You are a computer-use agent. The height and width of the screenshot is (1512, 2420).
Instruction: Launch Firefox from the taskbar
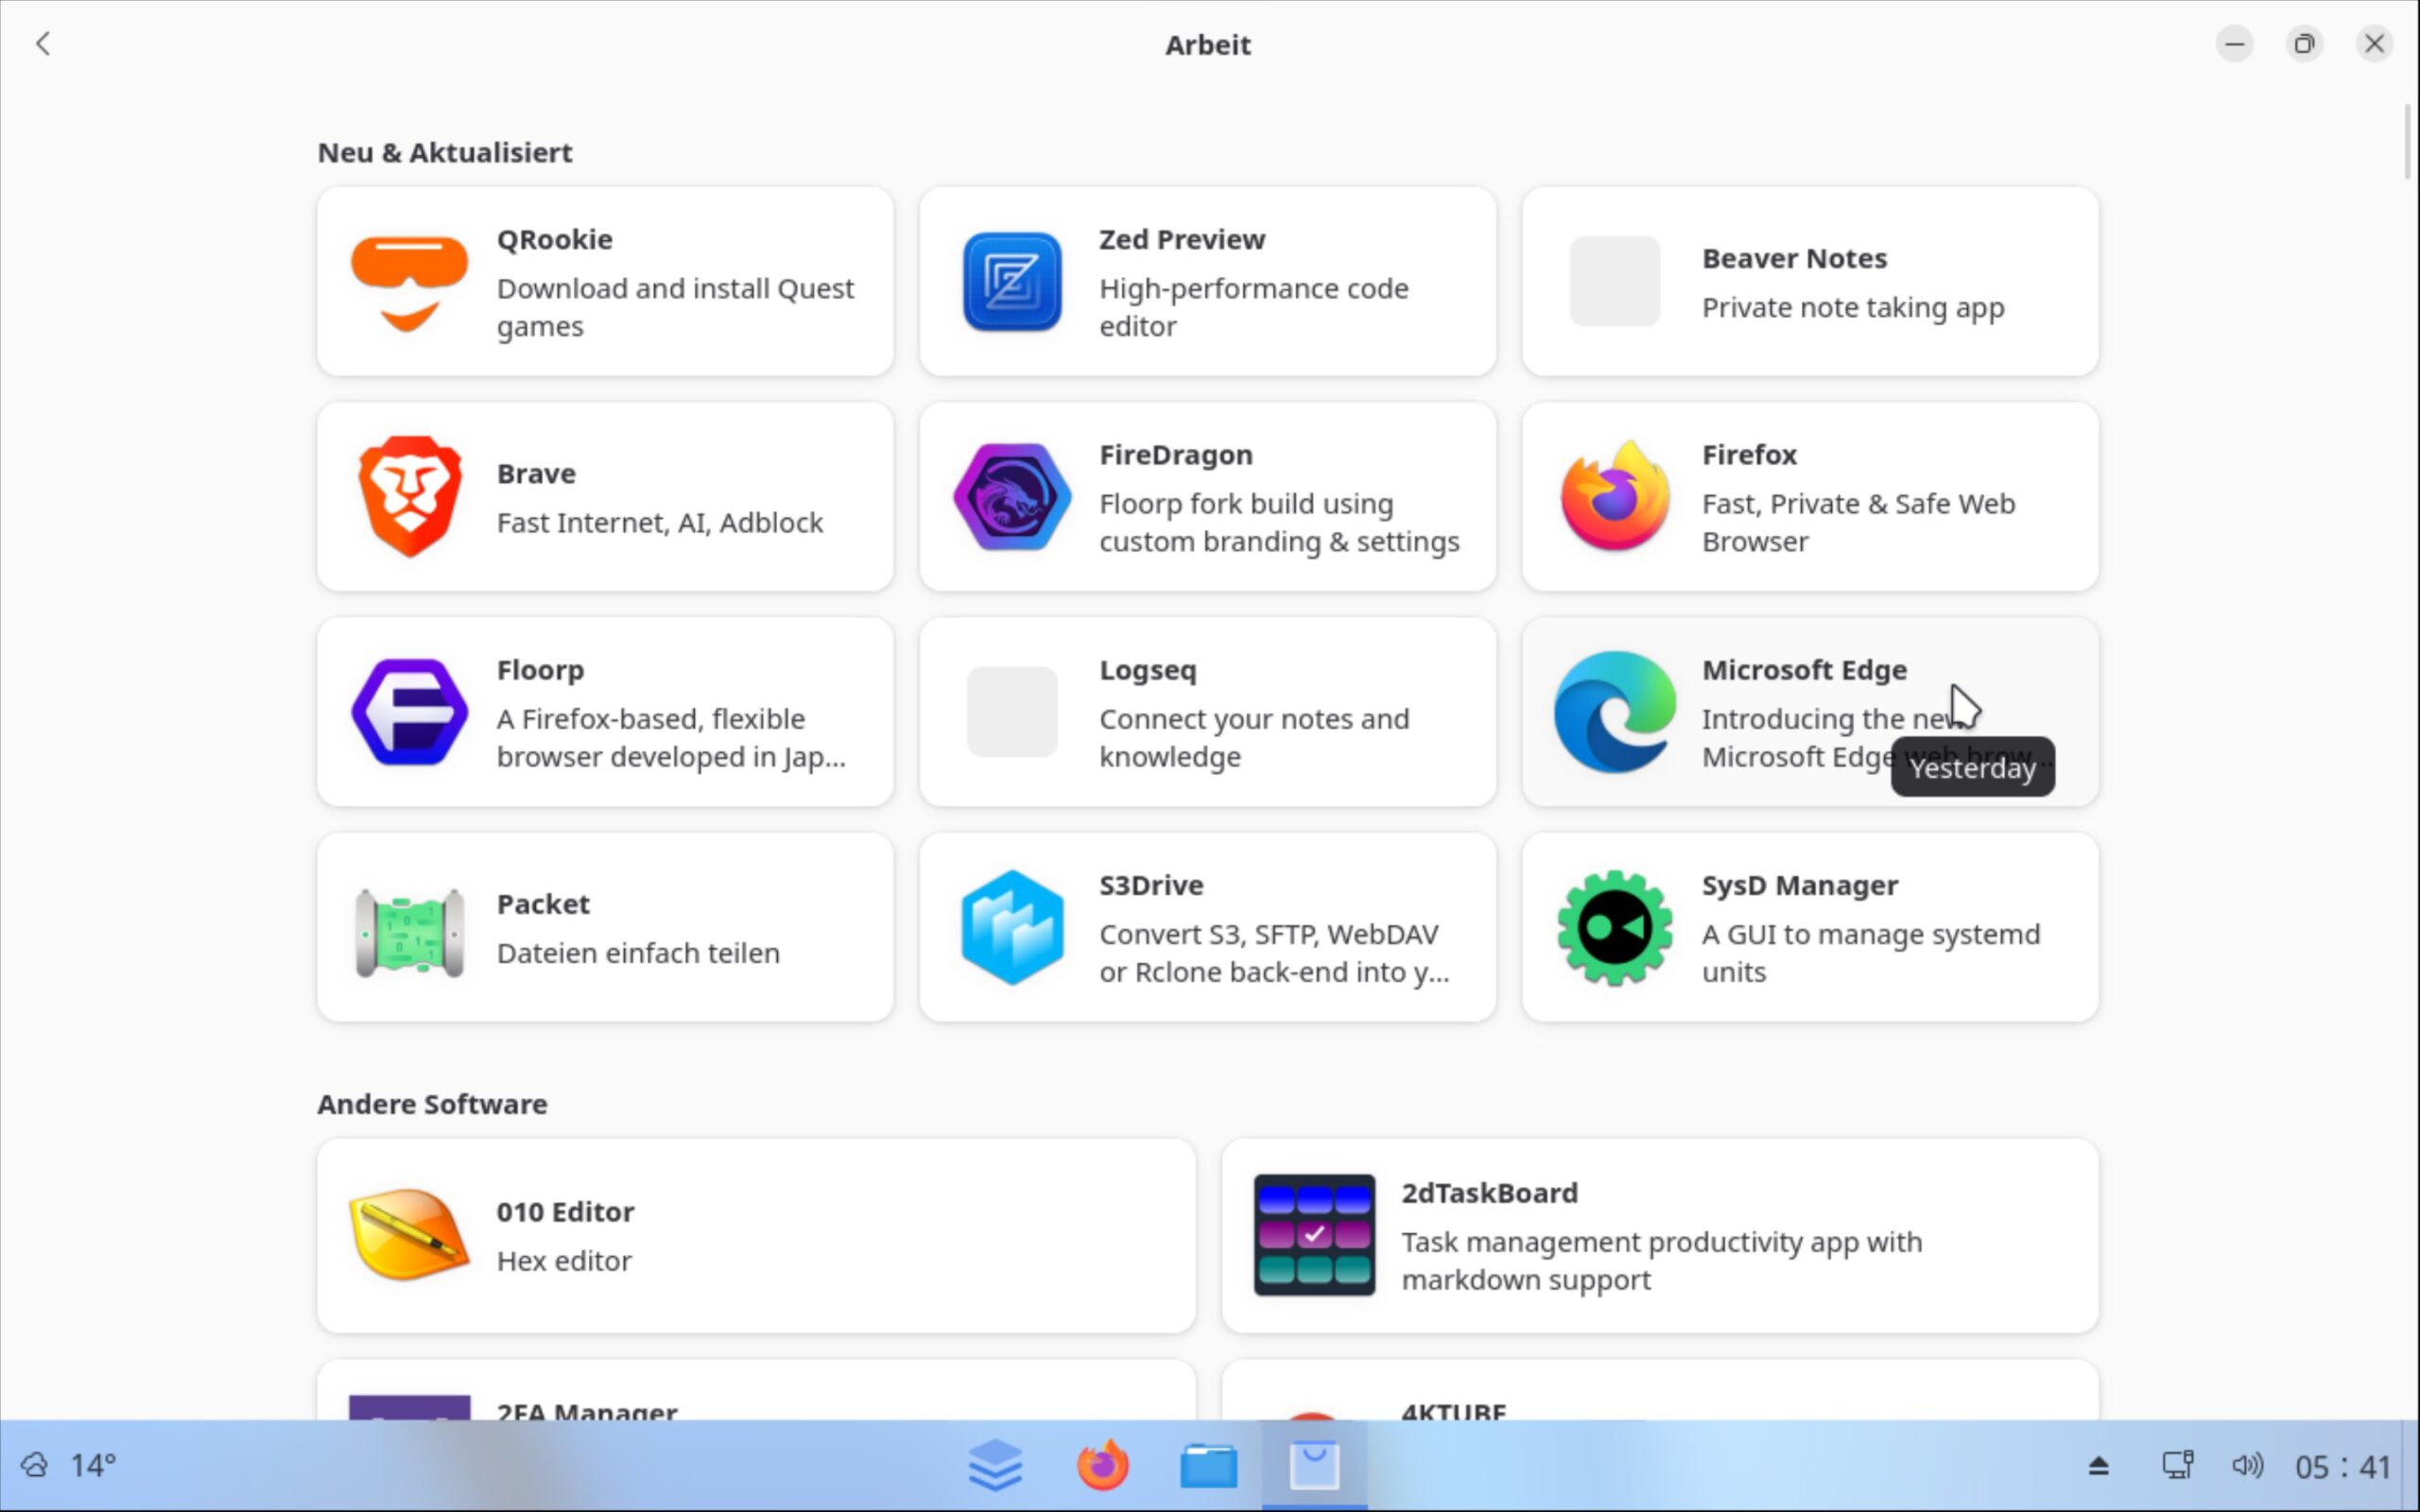[x=1102, y=1466]
